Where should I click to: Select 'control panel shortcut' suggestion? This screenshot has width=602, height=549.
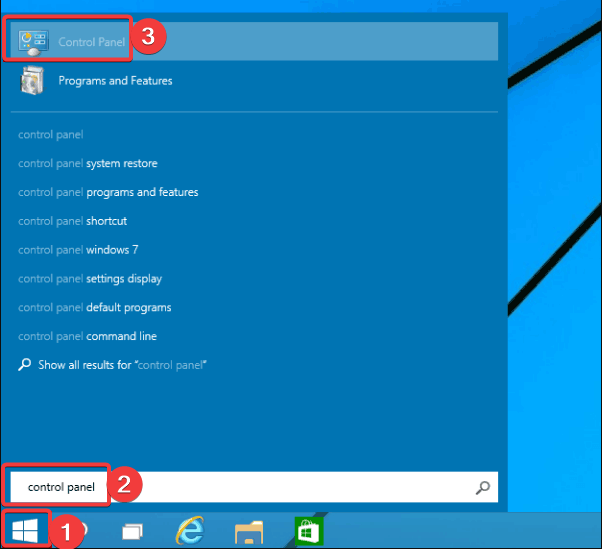coord(72,221)
